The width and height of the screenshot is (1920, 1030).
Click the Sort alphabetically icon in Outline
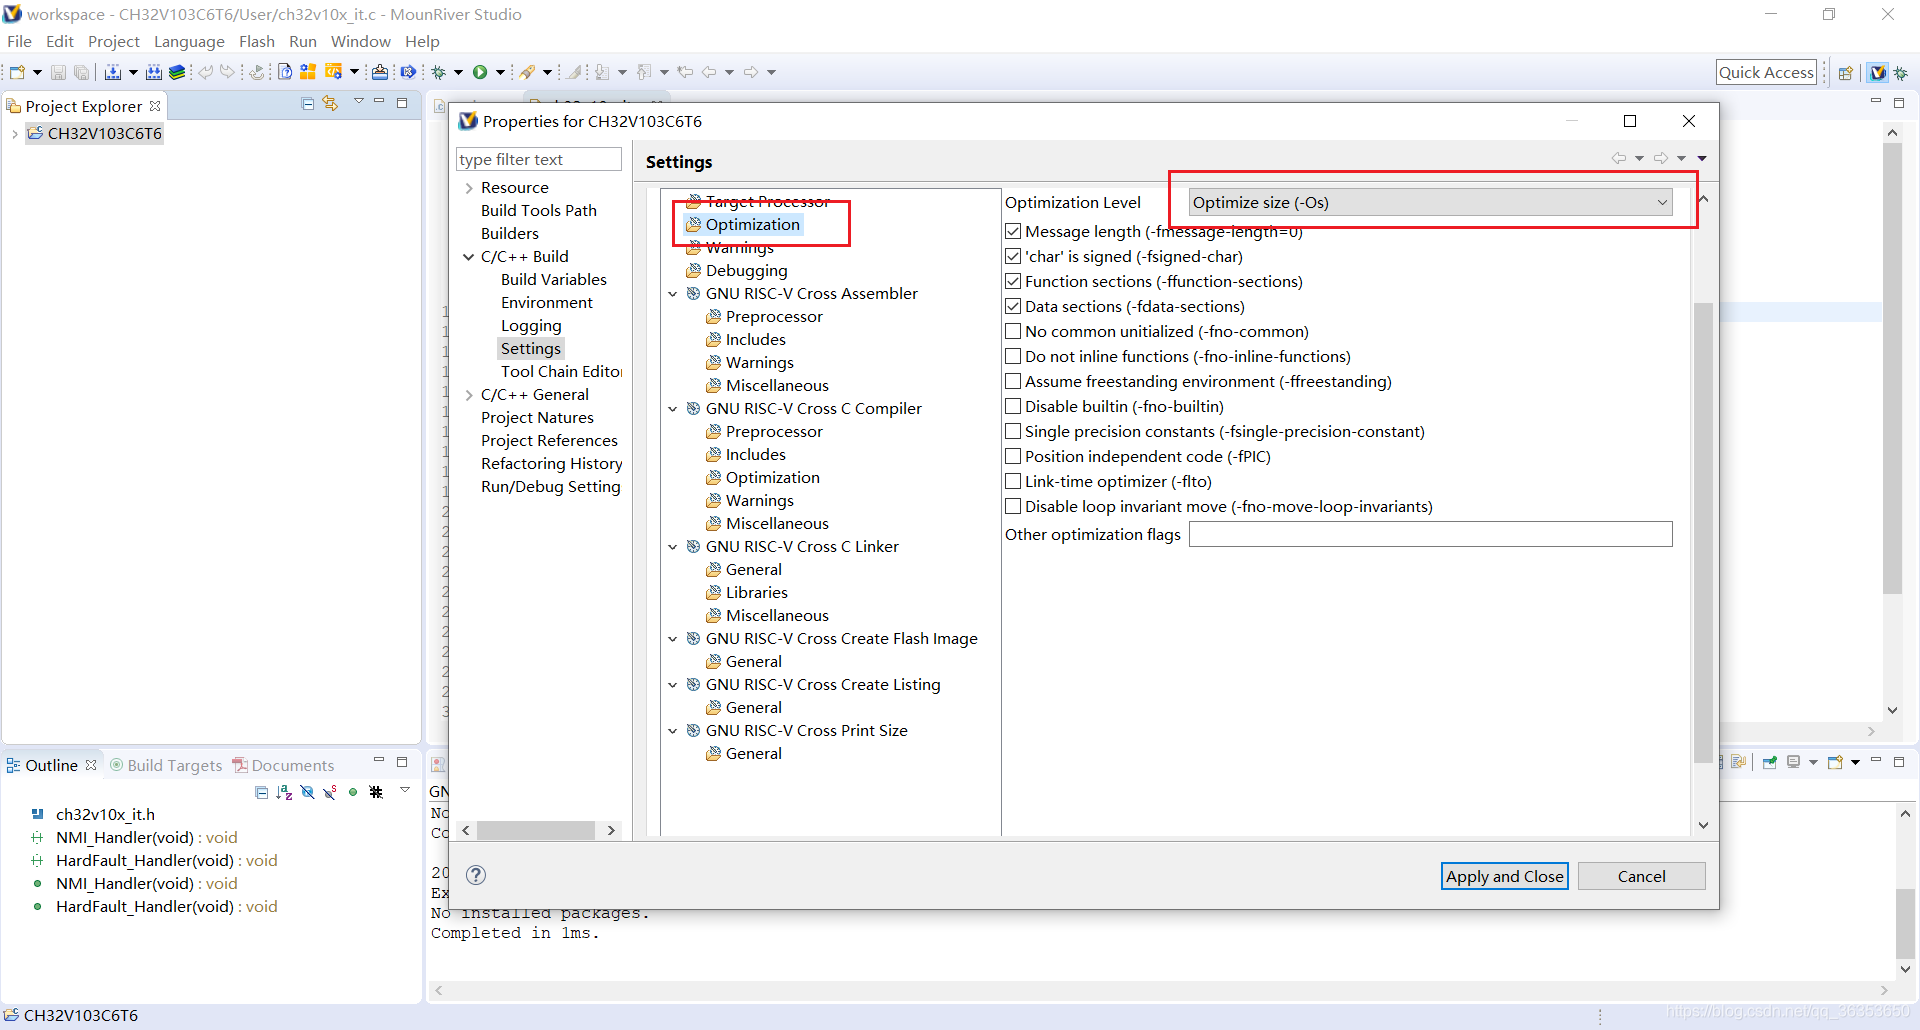[x=285, y=792]
